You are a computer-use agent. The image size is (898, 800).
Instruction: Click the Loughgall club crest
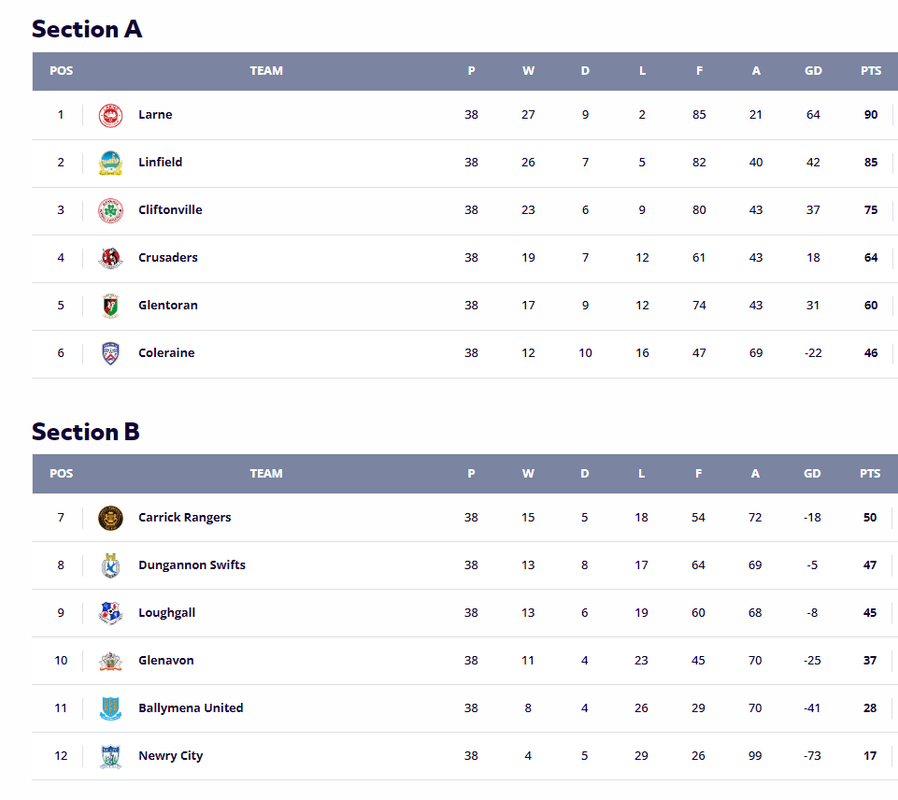tap(111, 613)
